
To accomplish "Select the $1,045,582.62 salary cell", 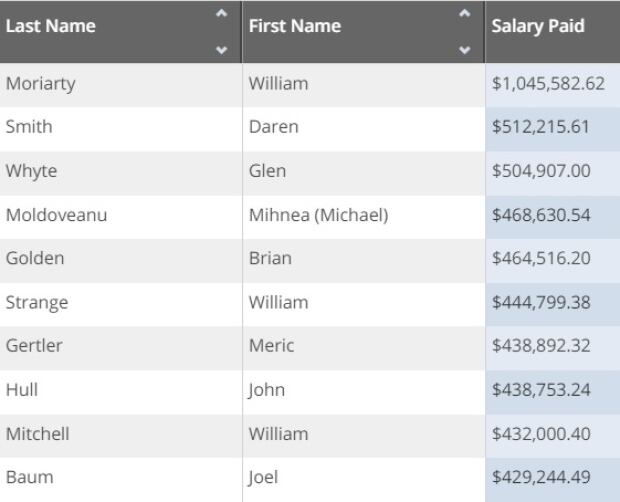I will click(x=553, y=85).
